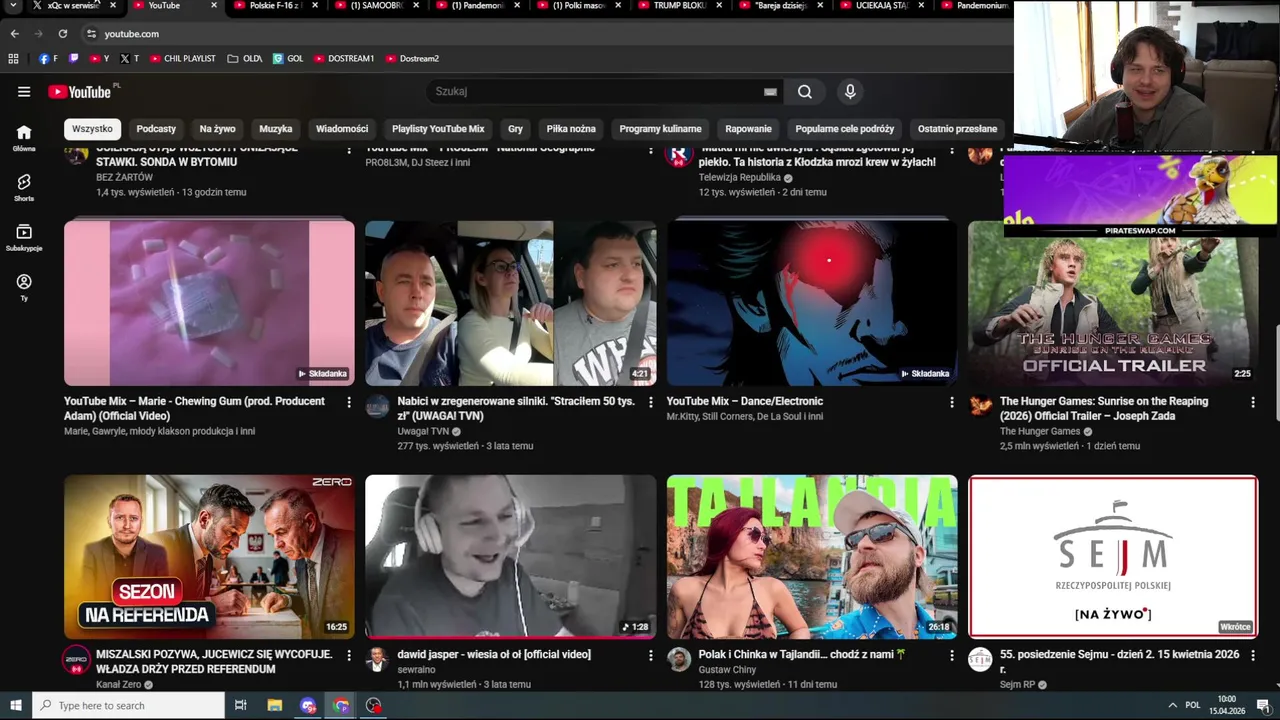Open more options for Dance/Electronic mix

pyautogui.click(x=952, y=402)
